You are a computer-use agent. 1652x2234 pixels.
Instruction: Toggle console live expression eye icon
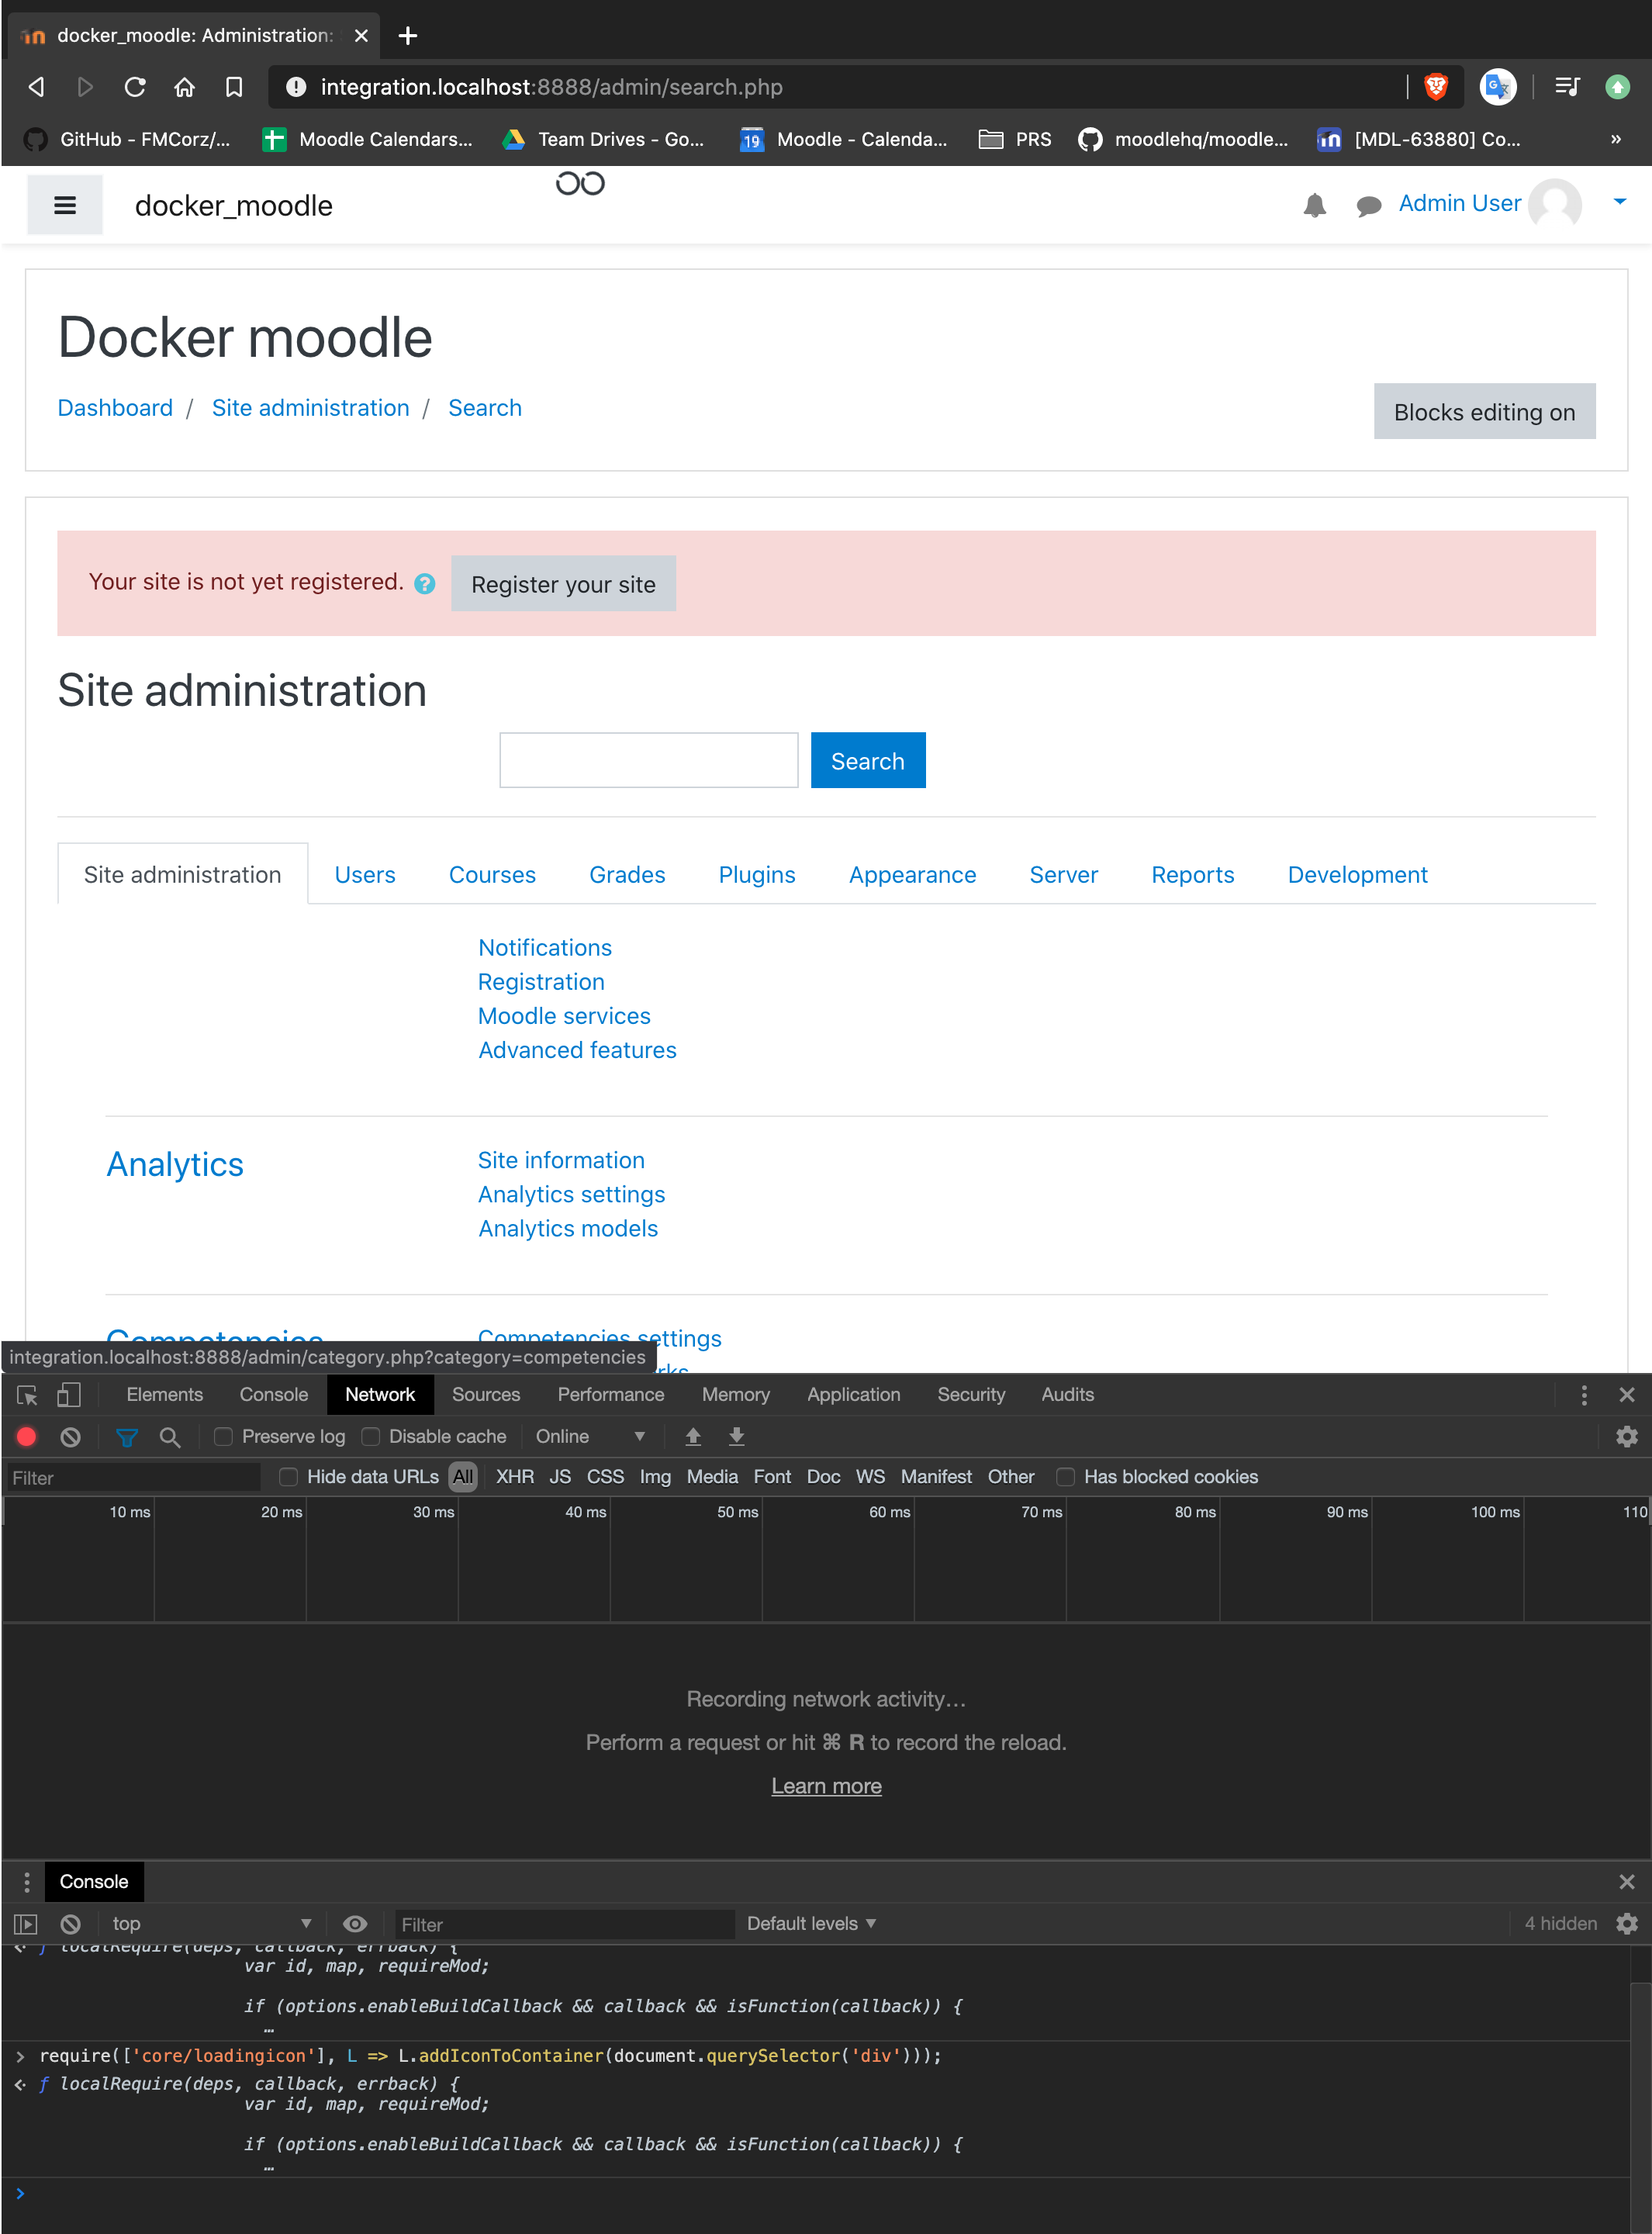tap(355, 1924)
